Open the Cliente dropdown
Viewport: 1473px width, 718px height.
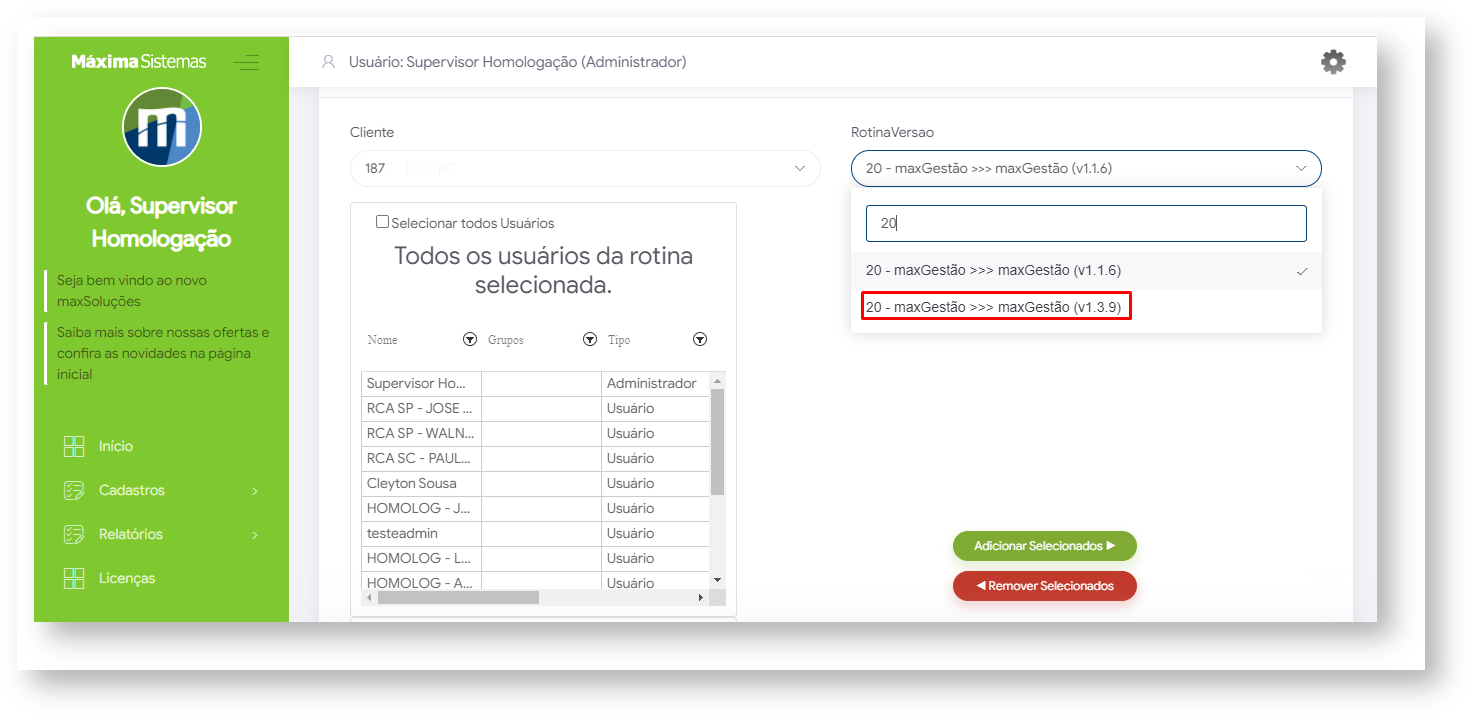[585, 168]
